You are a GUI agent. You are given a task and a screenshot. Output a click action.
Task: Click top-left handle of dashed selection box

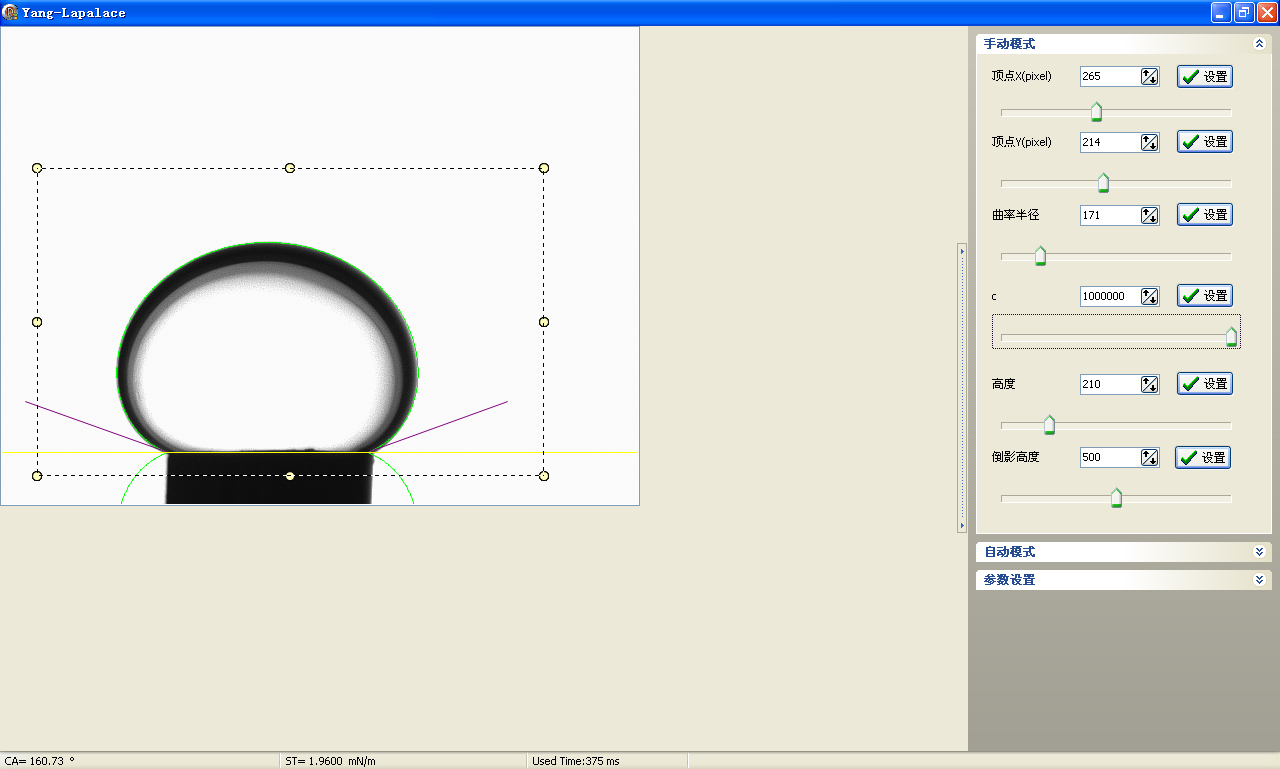pos(37,168)
